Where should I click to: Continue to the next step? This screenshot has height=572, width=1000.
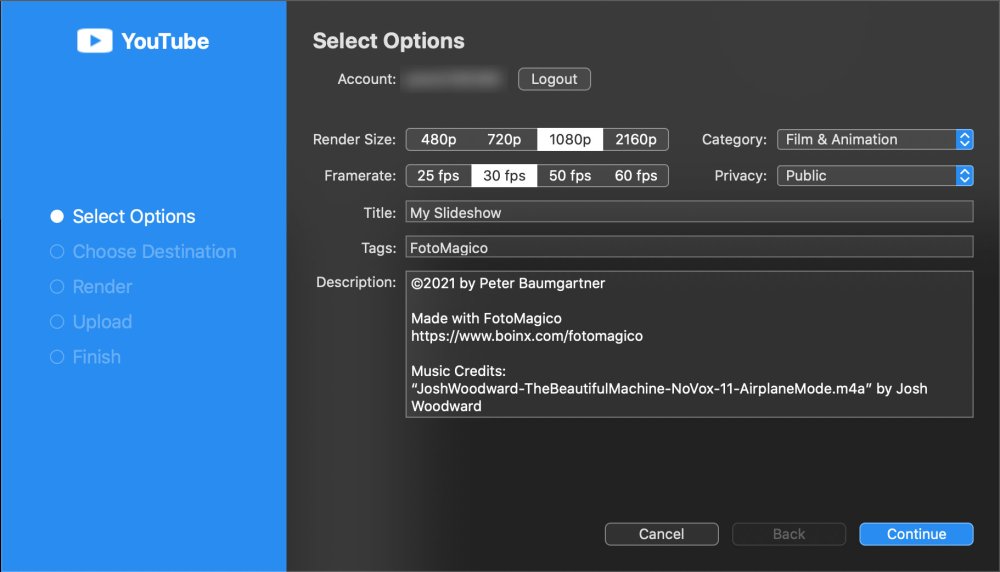(916, 534)
